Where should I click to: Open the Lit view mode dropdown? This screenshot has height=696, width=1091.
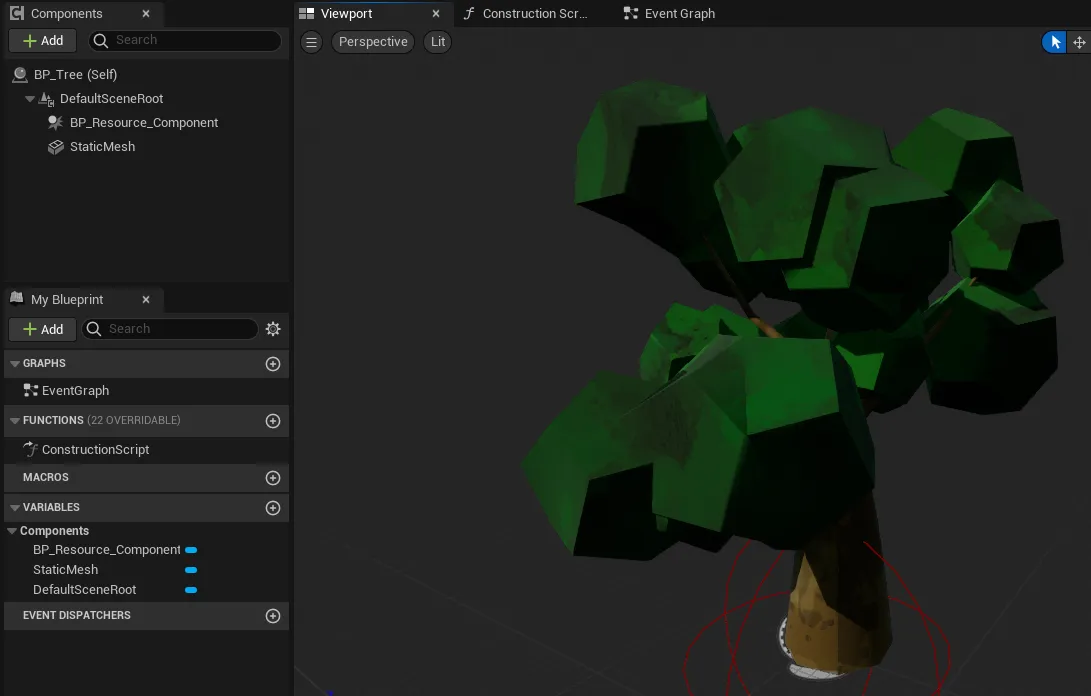click(x=438, y=42)
